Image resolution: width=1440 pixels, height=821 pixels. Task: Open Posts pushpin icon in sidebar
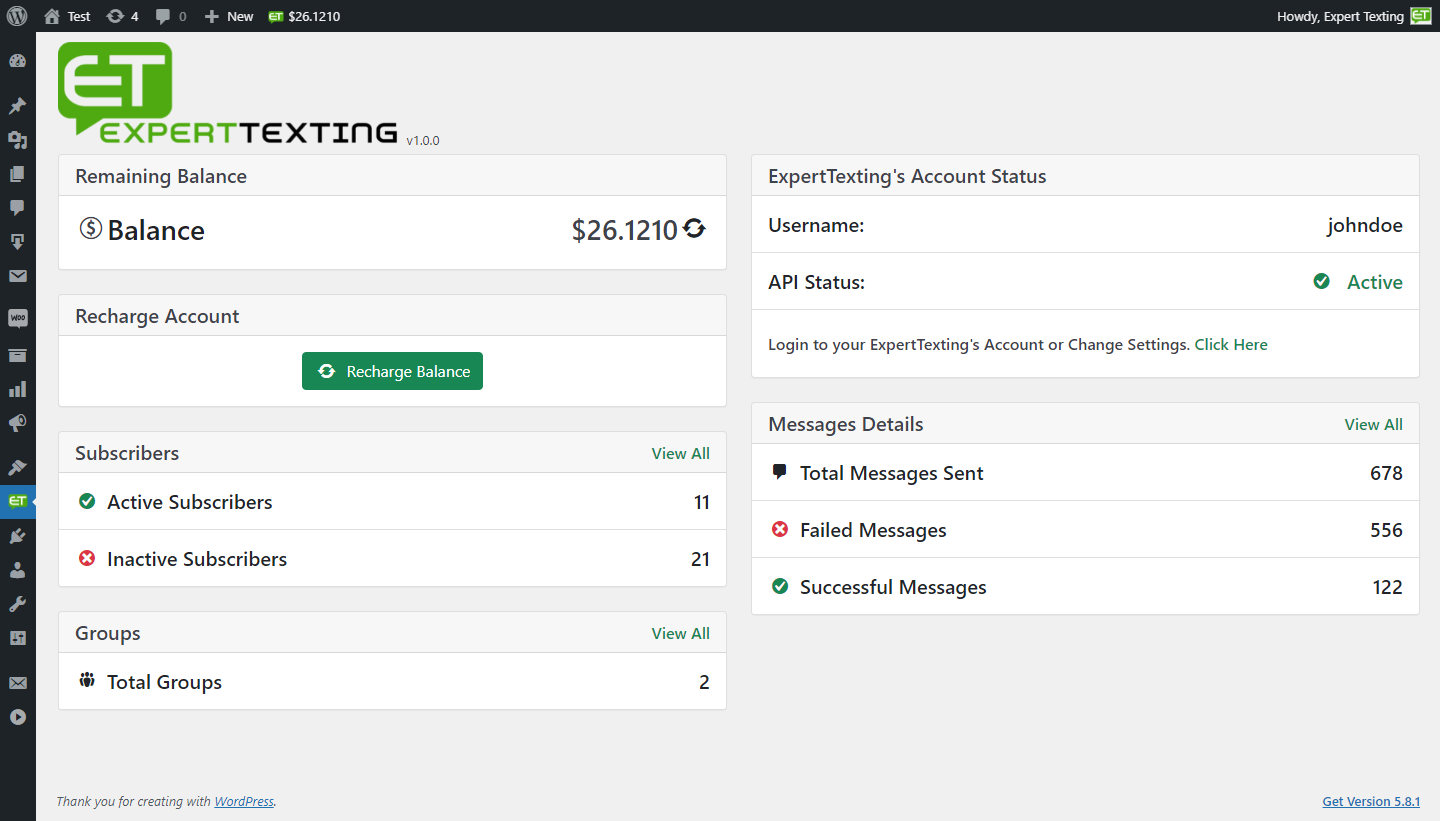[17, 106]
